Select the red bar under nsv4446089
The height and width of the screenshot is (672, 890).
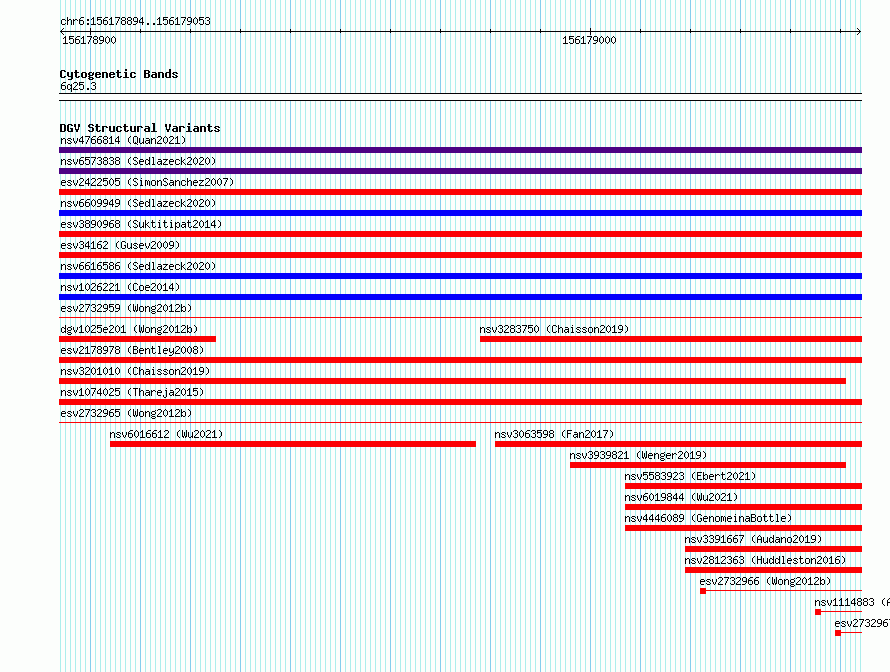pos(744,528)
